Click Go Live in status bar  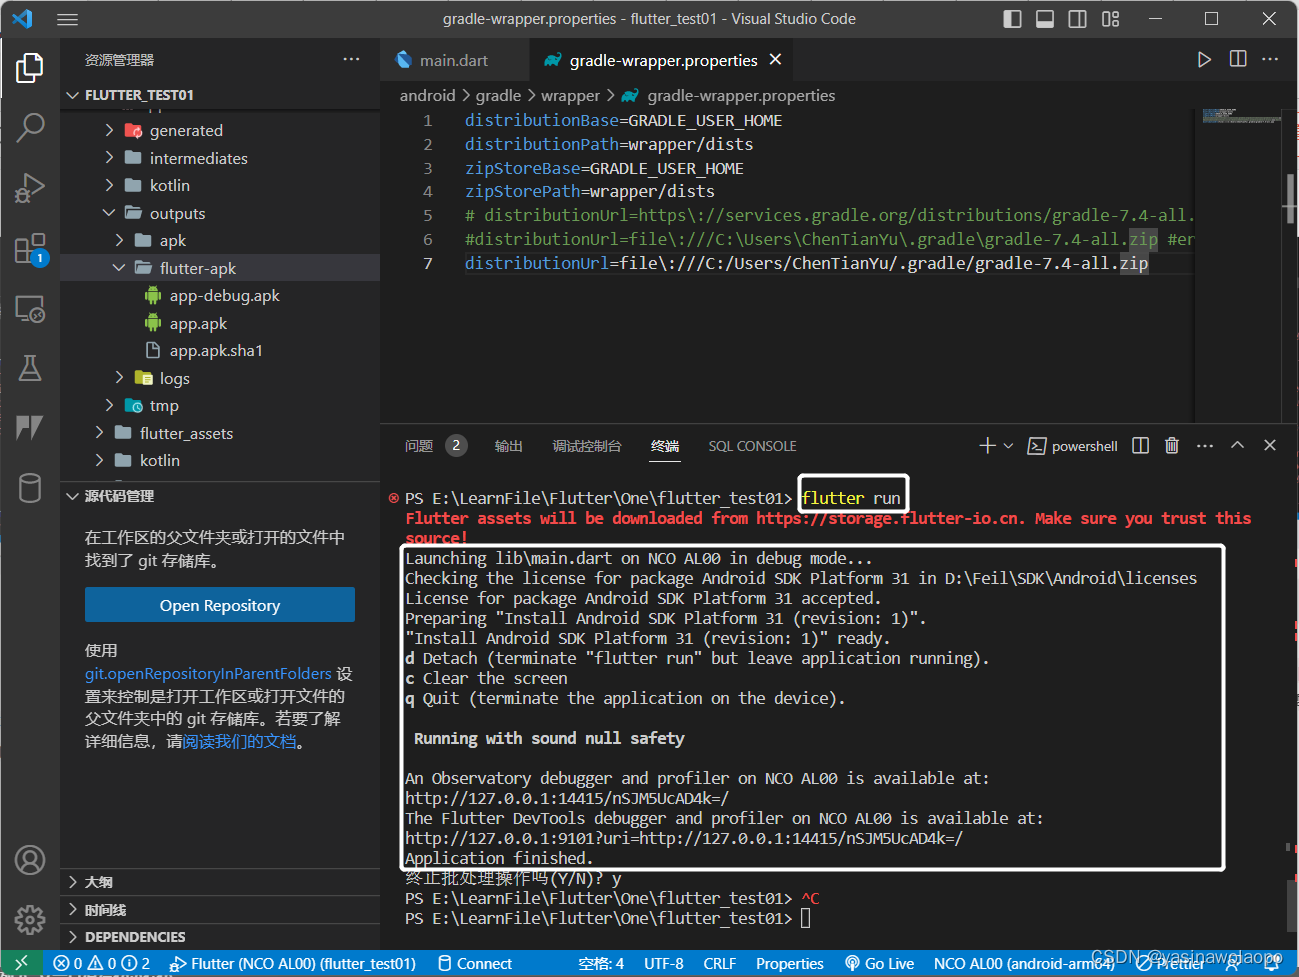880,963
